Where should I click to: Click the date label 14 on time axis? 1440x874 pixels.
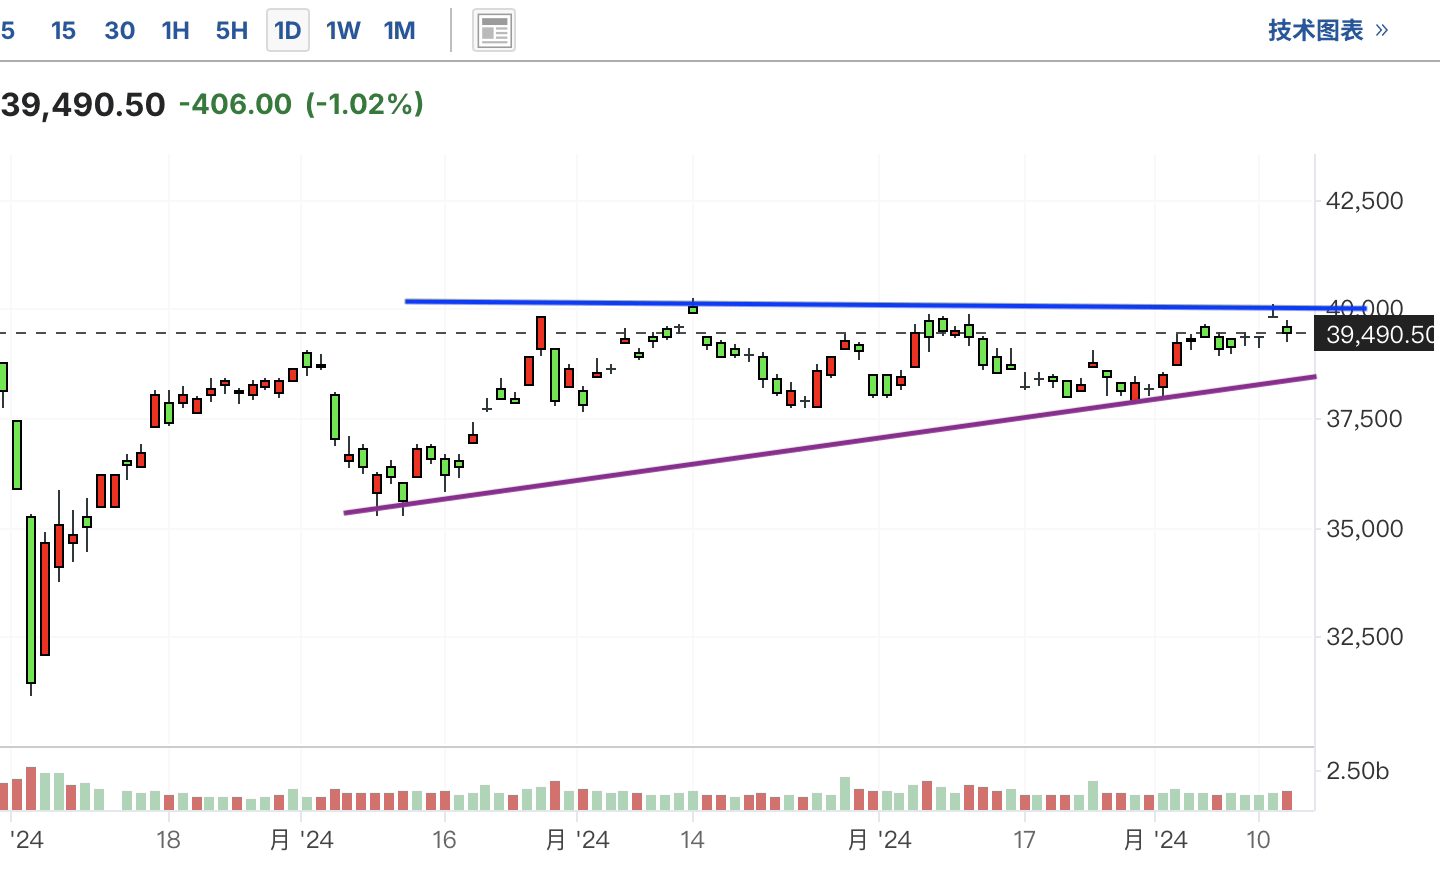click(x=692, y=839)
